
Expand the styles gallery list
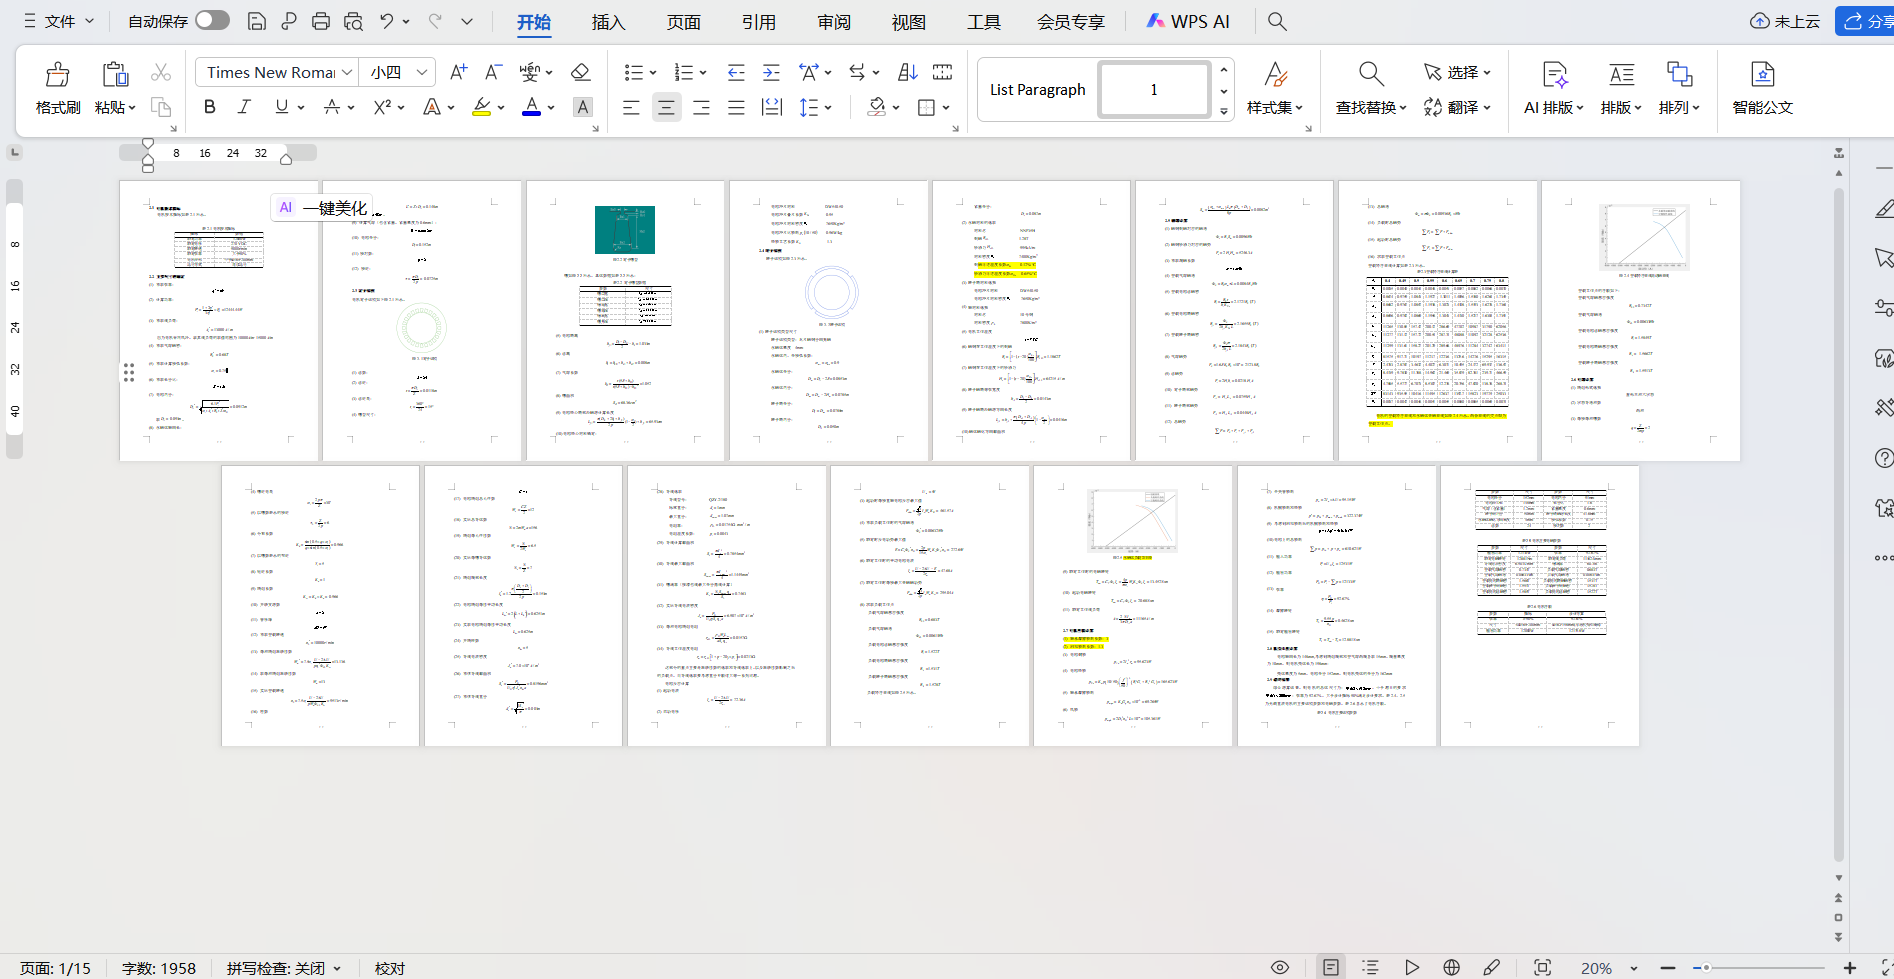pyautogui.click(x=1224, y=111)
